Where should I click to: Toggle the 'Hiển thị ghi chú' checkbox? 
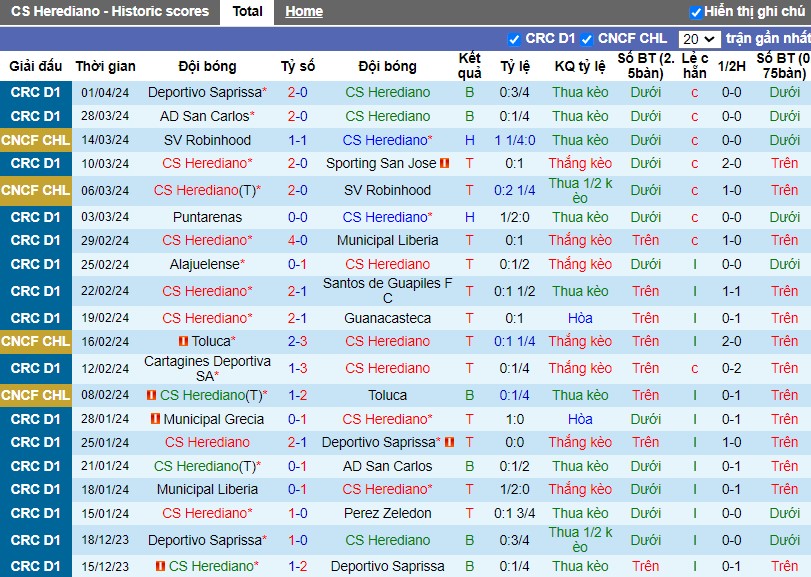pos(696,12)
